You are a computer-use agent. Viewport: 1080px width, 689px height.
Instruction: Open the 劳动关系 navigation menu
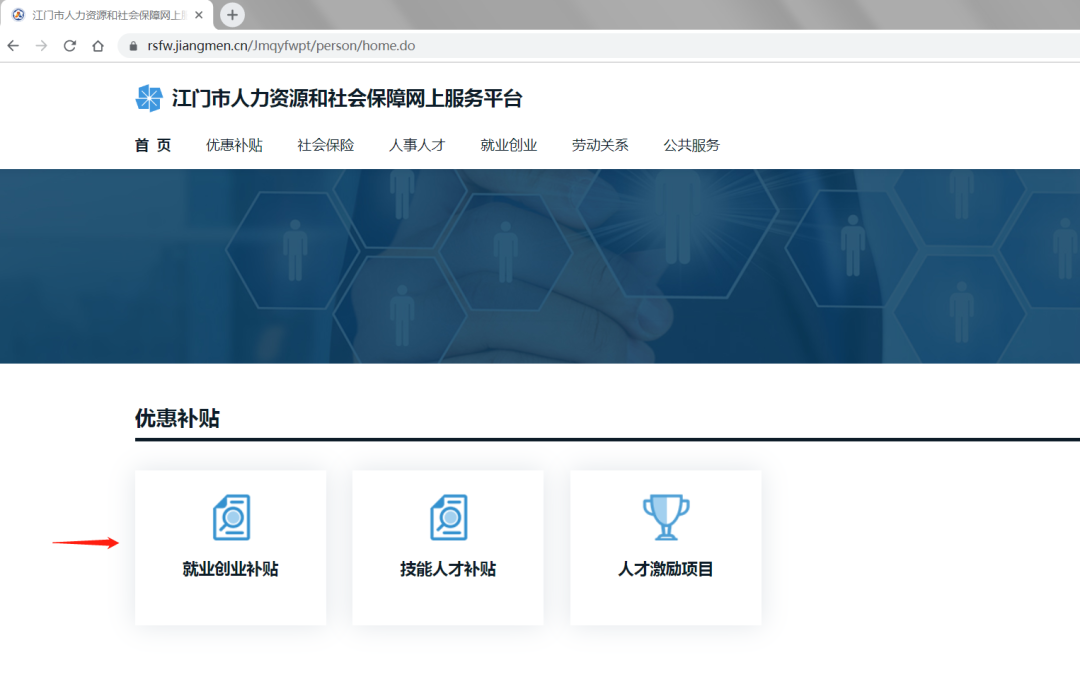[600, 145]
